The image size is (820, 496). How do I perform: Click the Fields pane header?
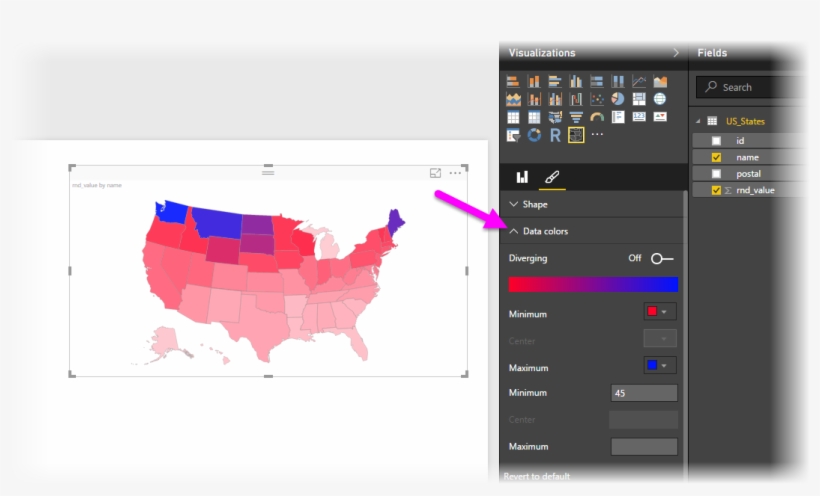pyautogui.click(x=712, y=53)
